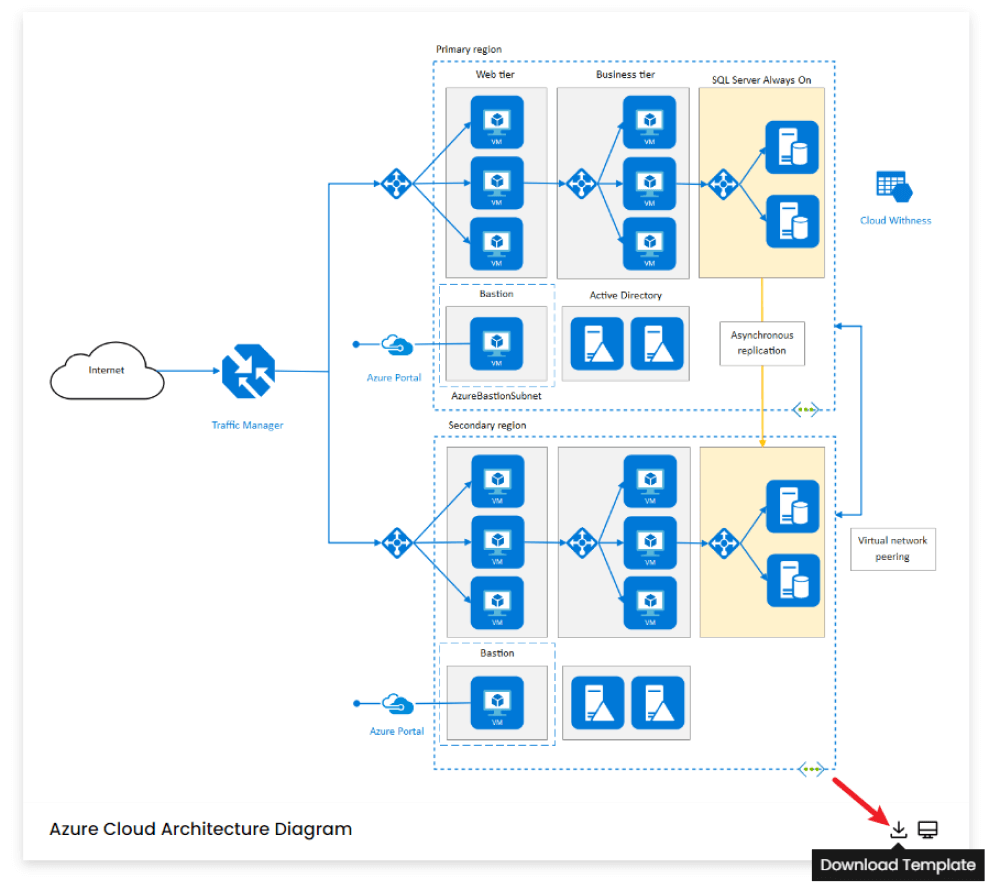Select the lower SQL server icon in primary region
This screenshot has width=1000, height=896.
click(792, 221)
